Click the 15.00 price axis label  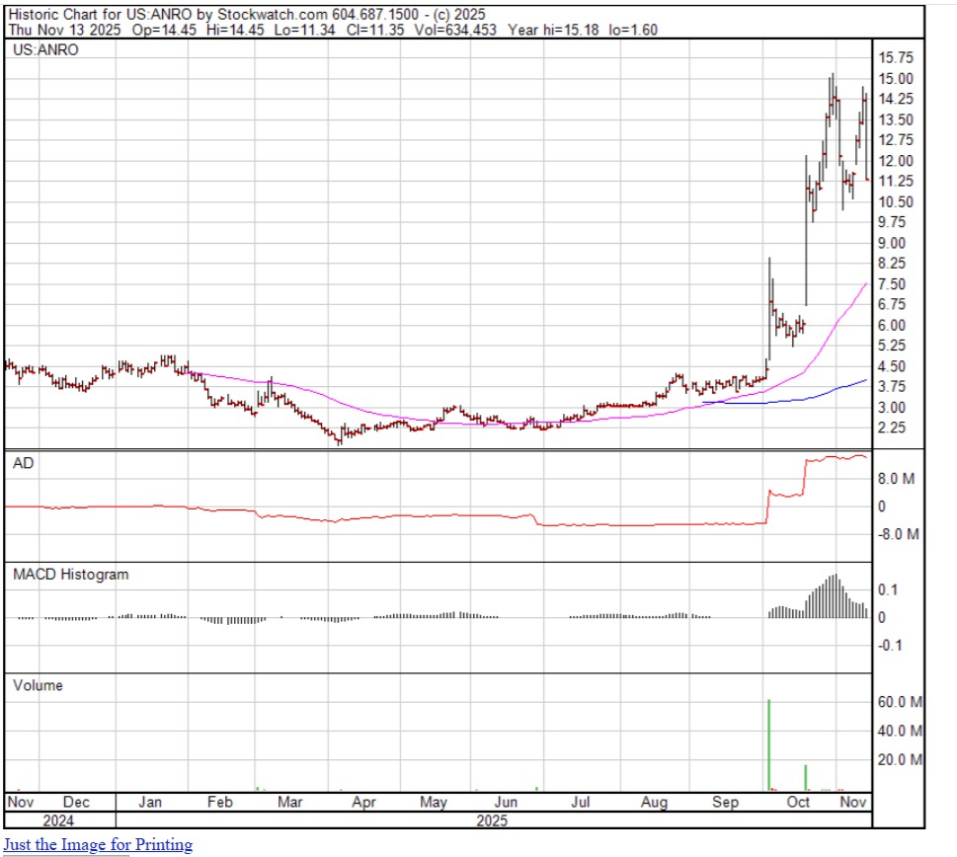895,79
